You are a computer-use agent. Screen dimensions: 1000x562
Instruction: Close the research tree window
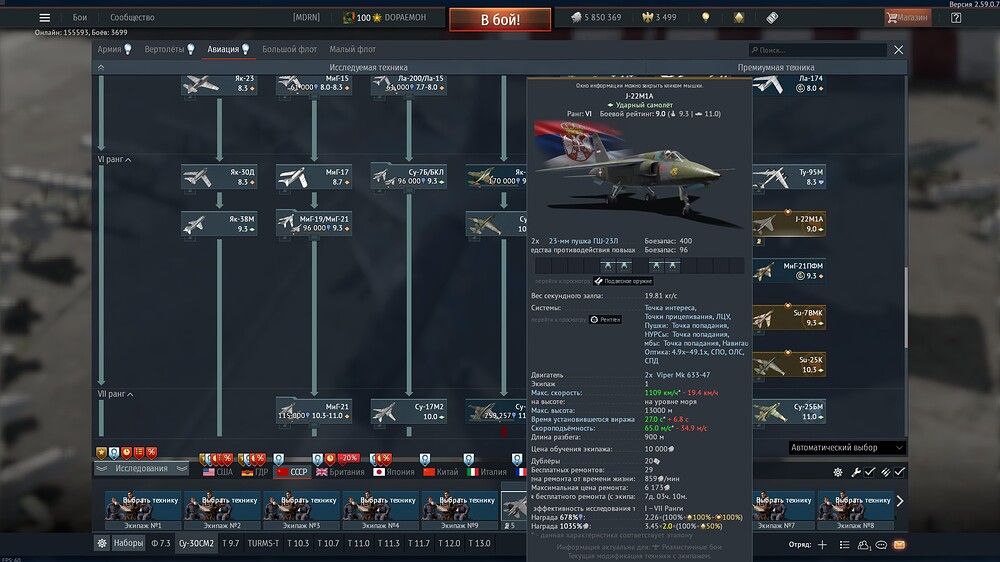(x=898, y=50)
